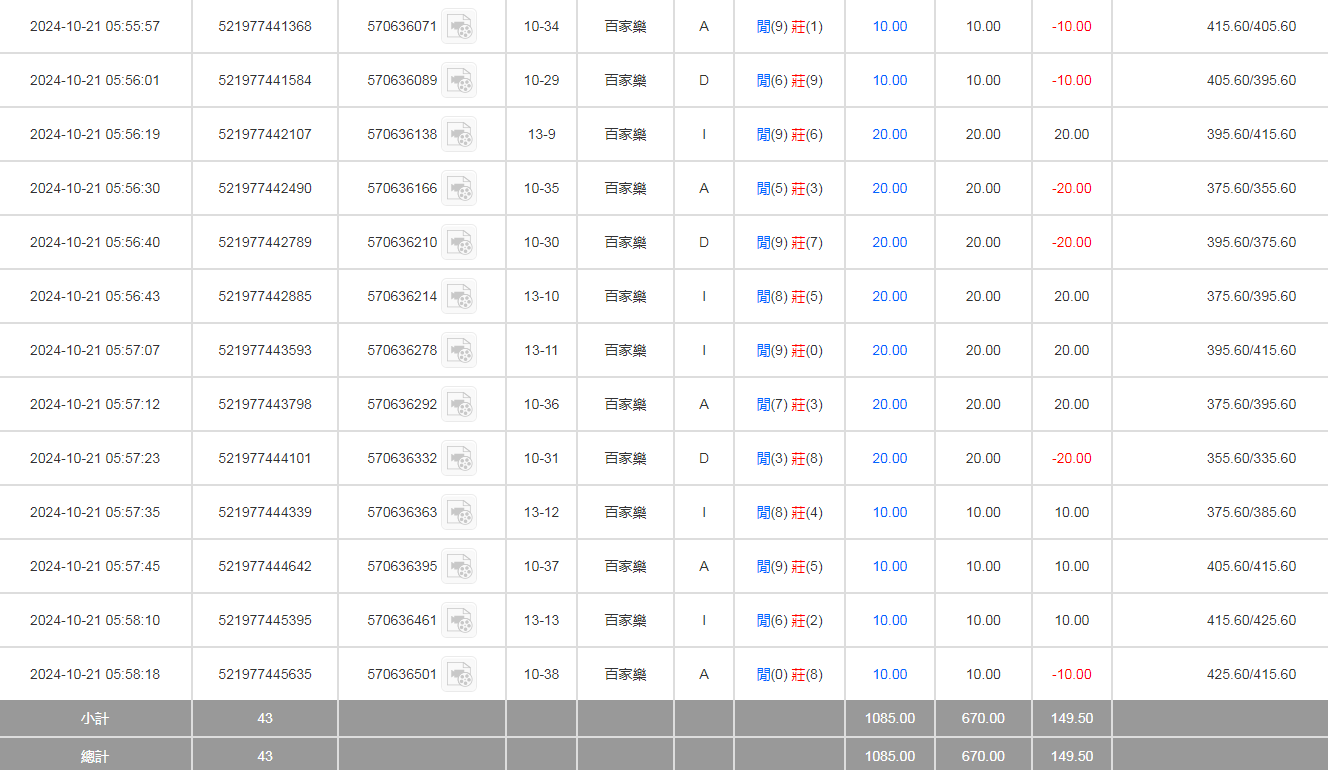Play the replay for game 570636501
Image resolution: width=1328 pixels, height=770 pixels.
pos(459,674)
